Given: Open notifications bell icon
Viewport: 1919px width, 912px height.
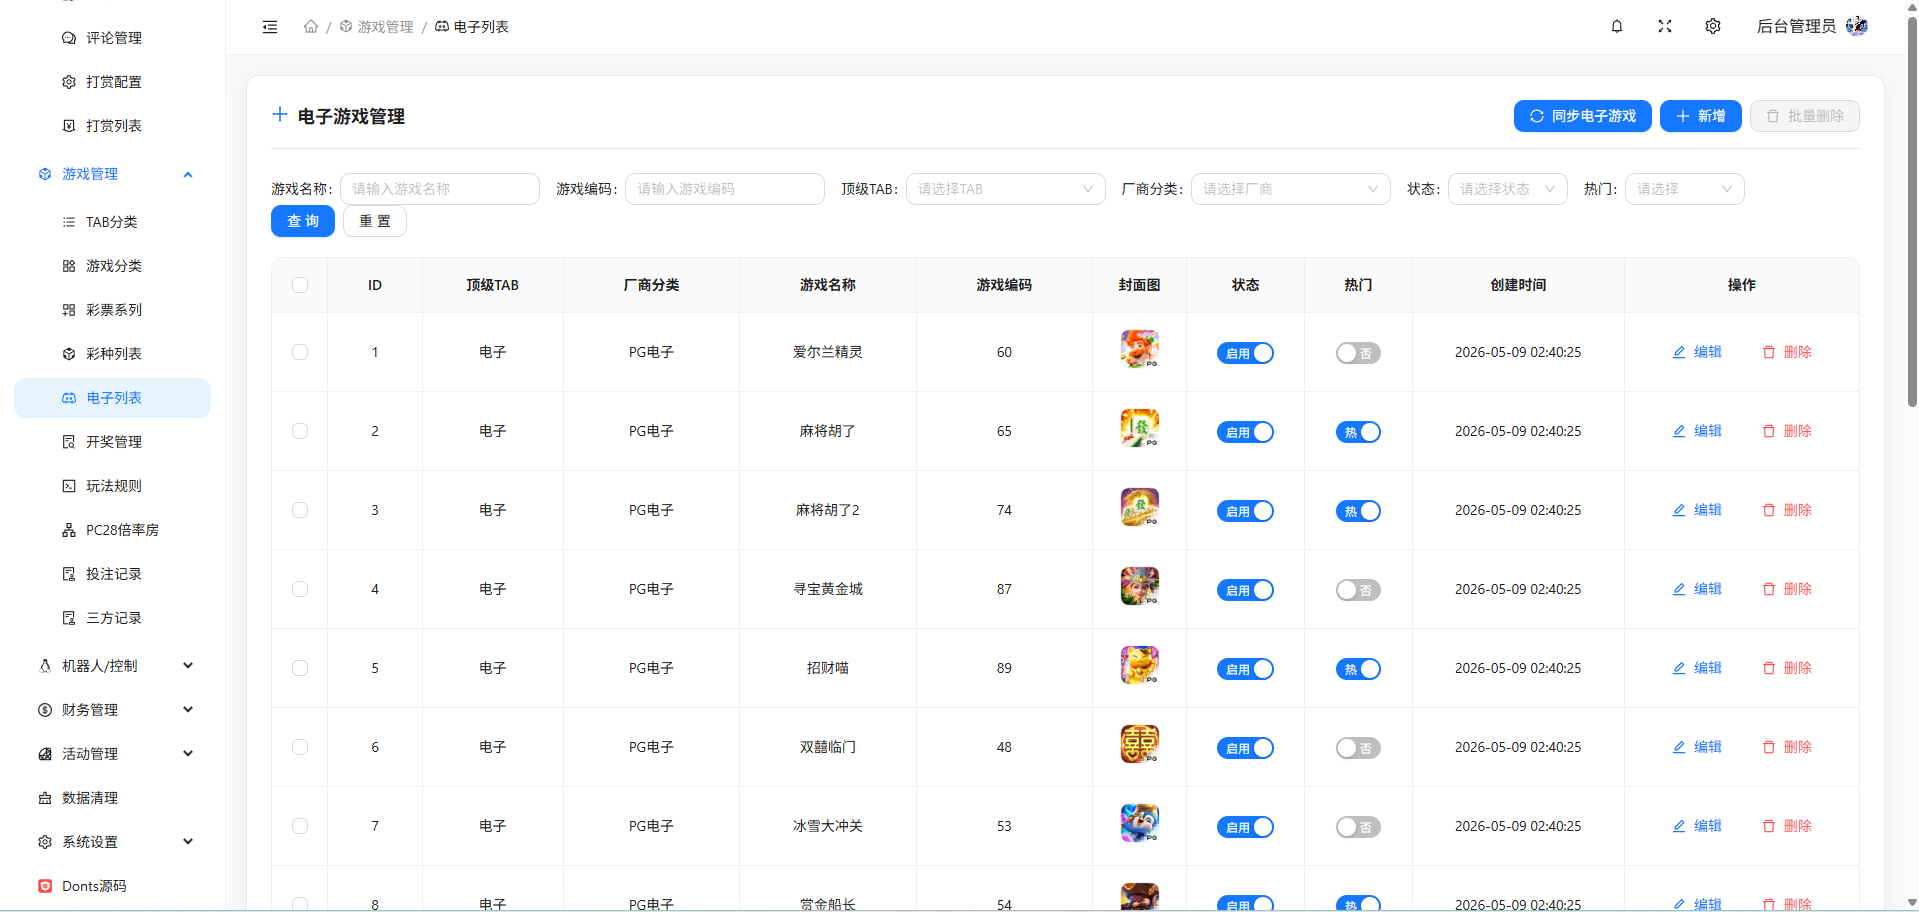Looking at the screenshot, I should pyautogui.click(x=1617, y=26).
